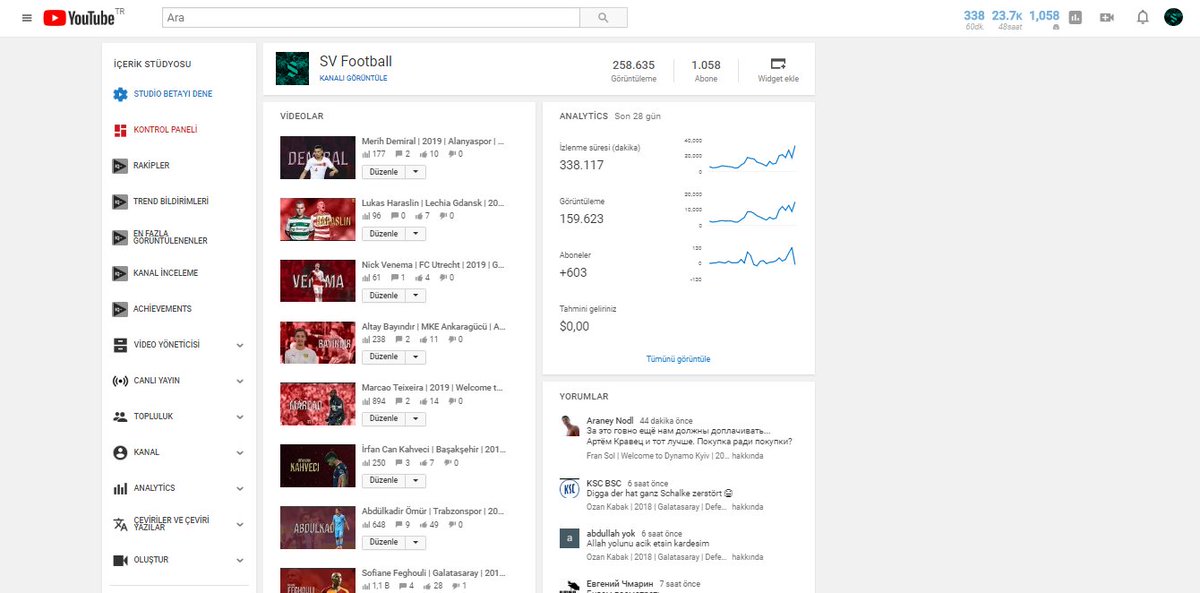Screen dimensions: 1200x593
Task: Expand the Oluştur section chevron
Action: pos(240,560)
